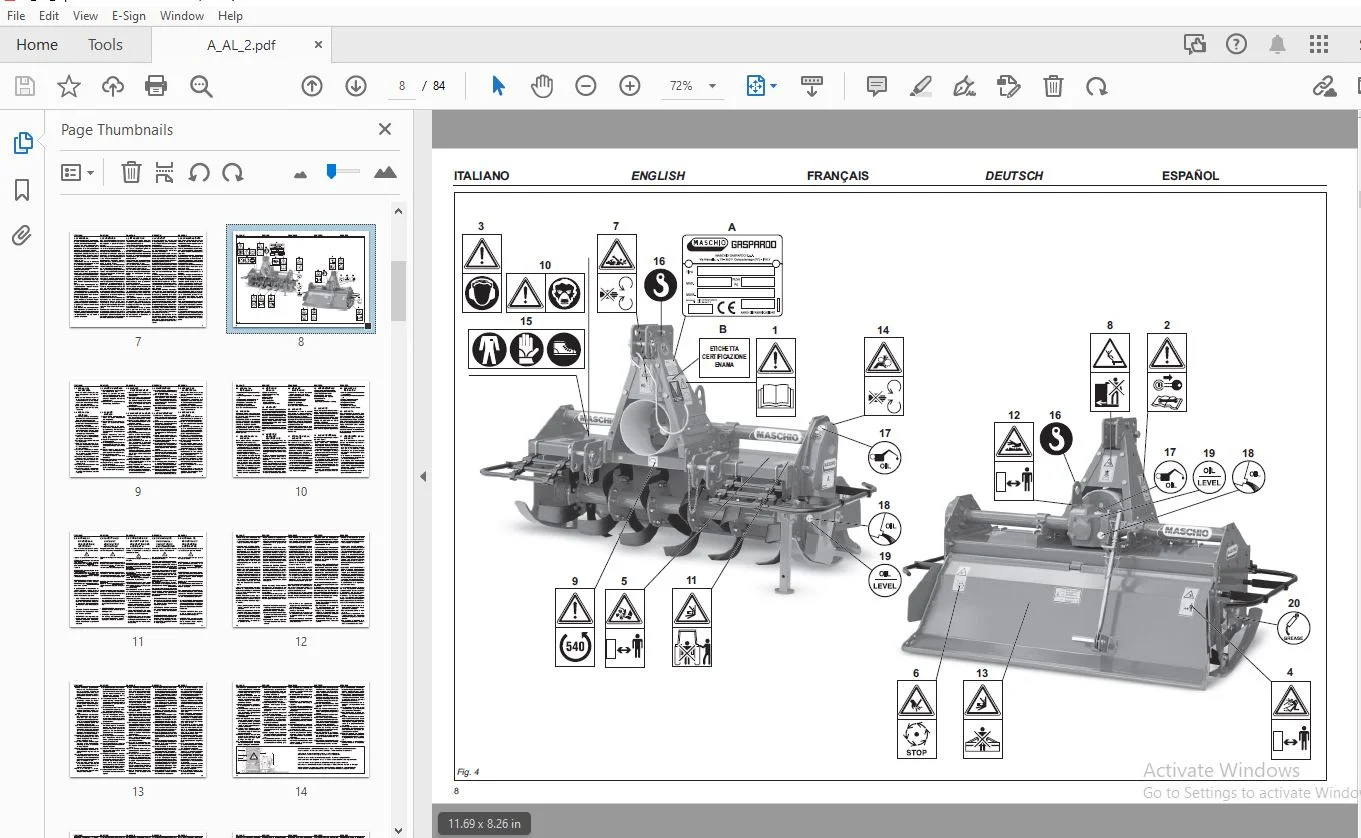Open the stamp tool

coord(1008,87)
